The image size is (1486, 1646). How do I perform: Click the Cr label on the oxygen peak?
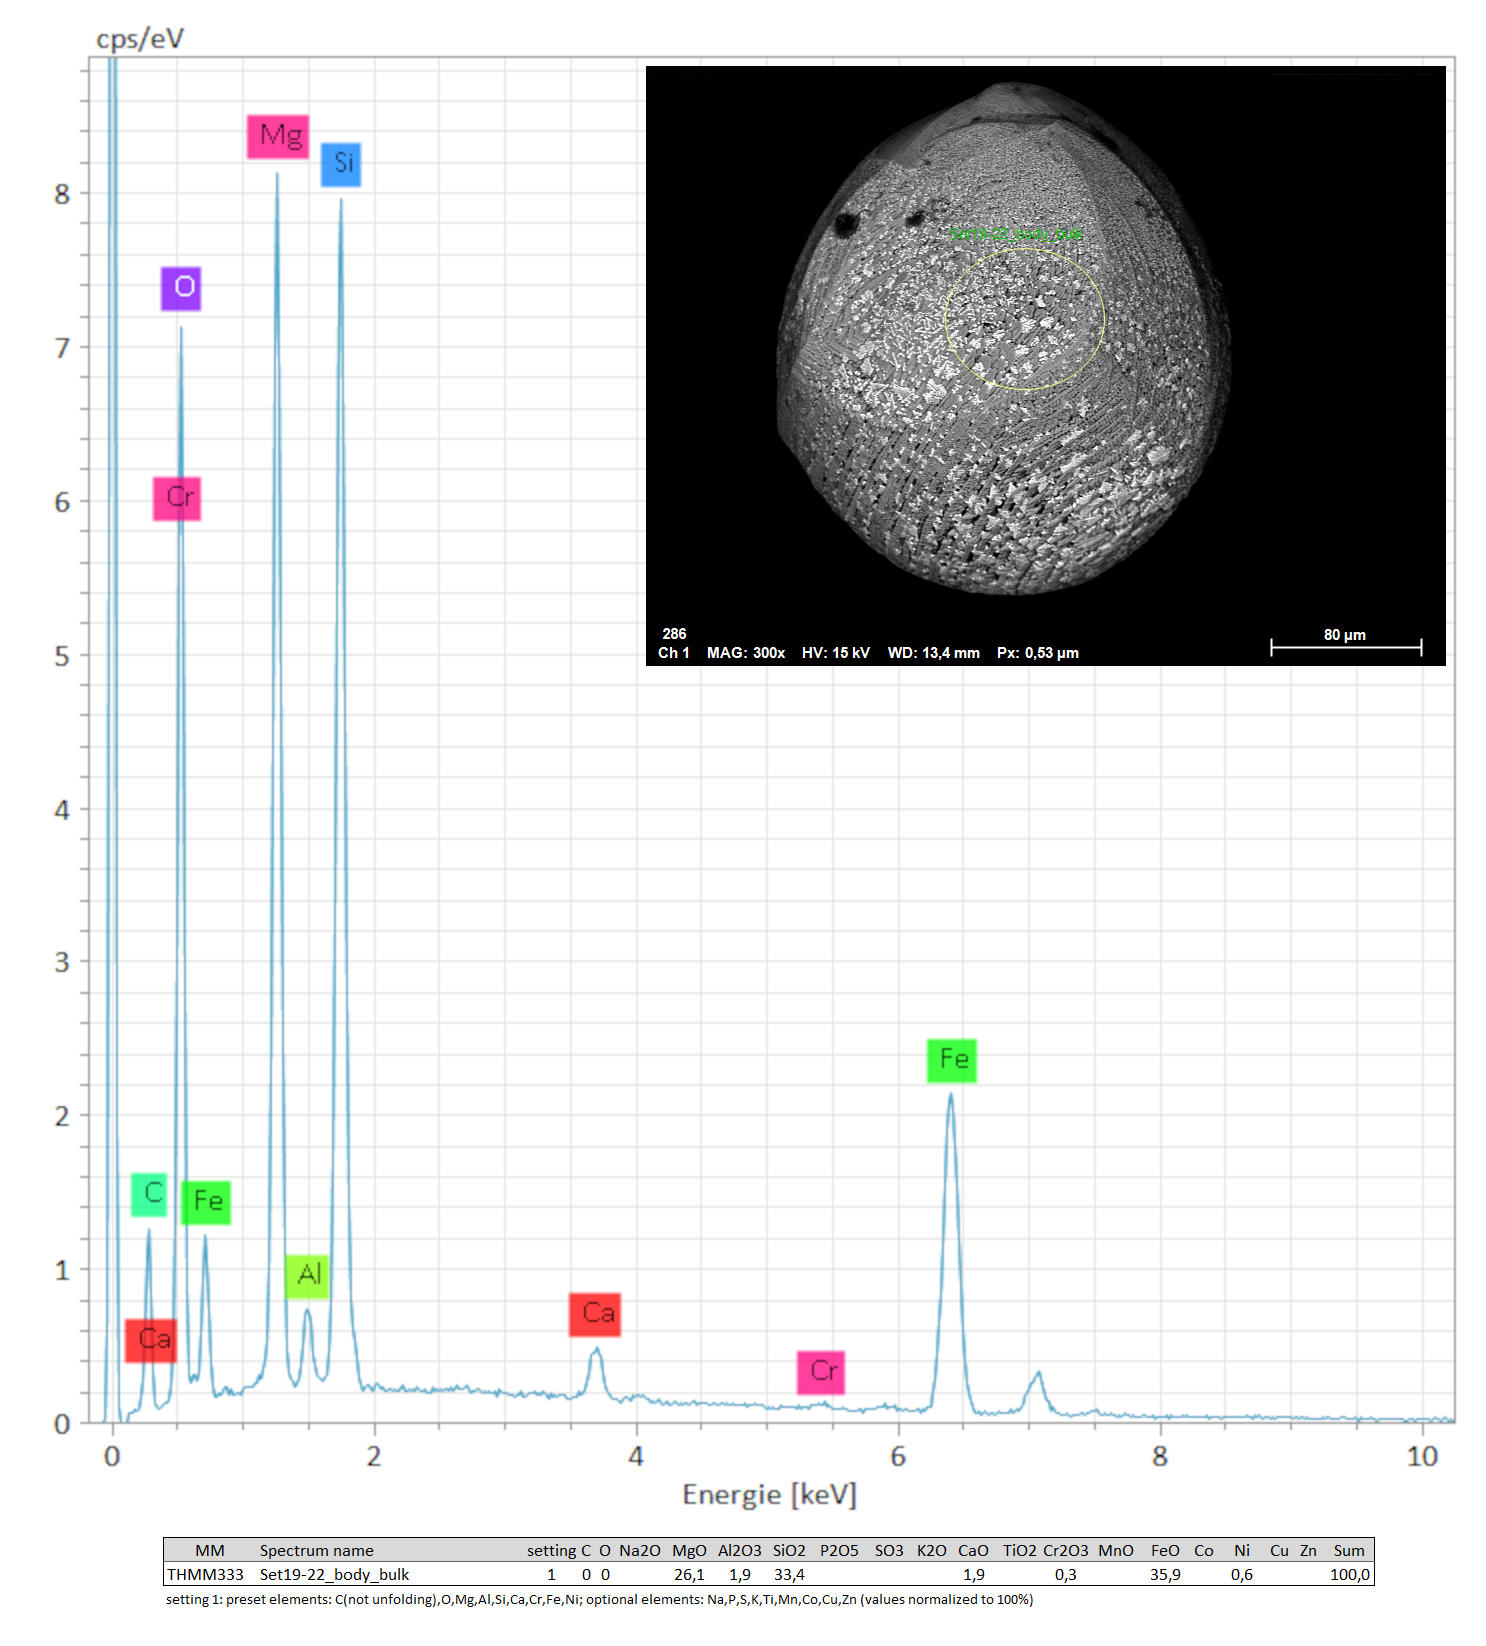point(177,498)
